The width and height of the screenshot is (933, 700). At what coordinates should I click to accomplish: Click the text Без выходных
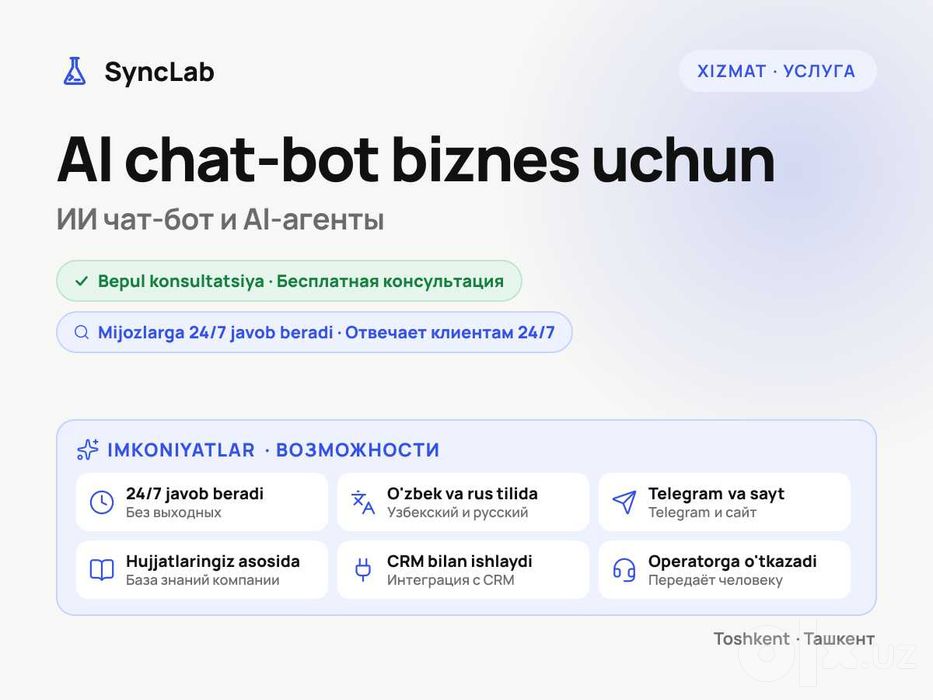click(x=173, y=512)
